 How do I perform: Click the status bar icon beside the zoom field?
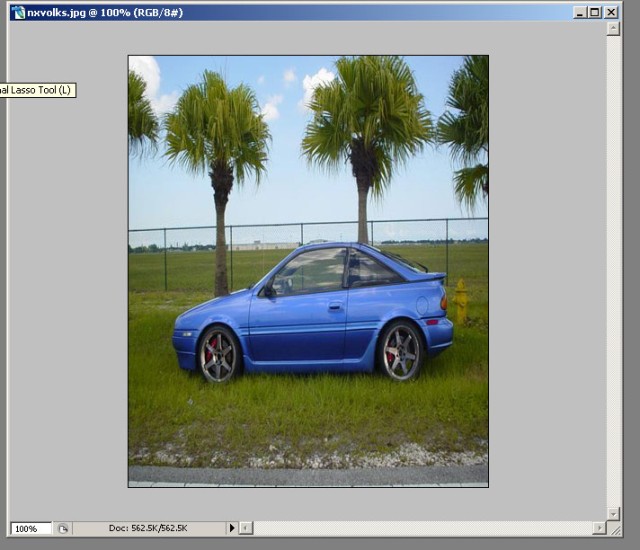pyautogui.click(x=62, y=528)
